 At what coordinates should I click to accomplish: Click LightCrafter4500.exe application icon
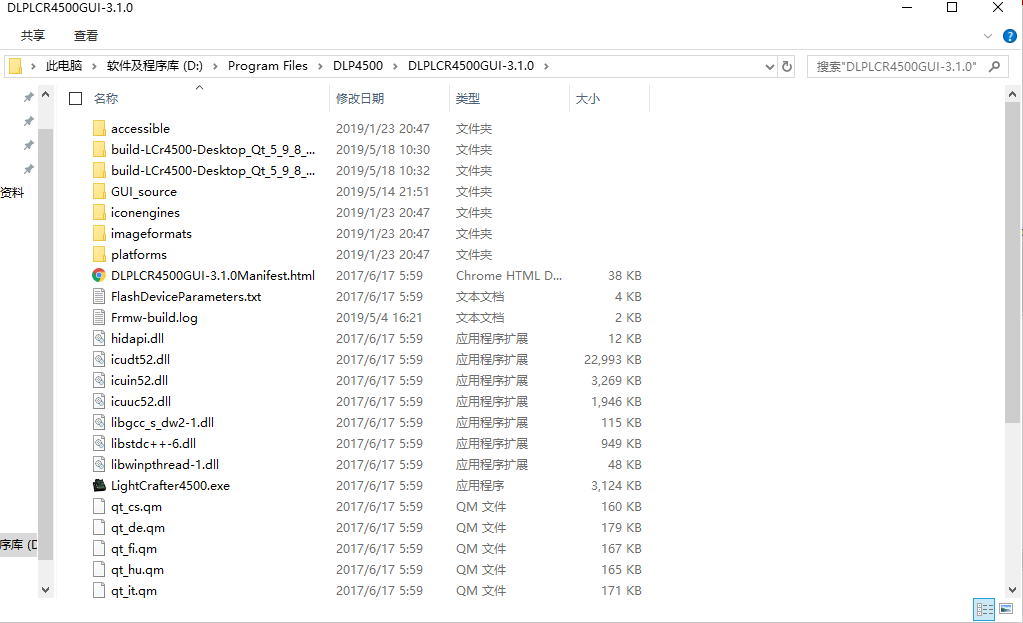tap(99, 485)
